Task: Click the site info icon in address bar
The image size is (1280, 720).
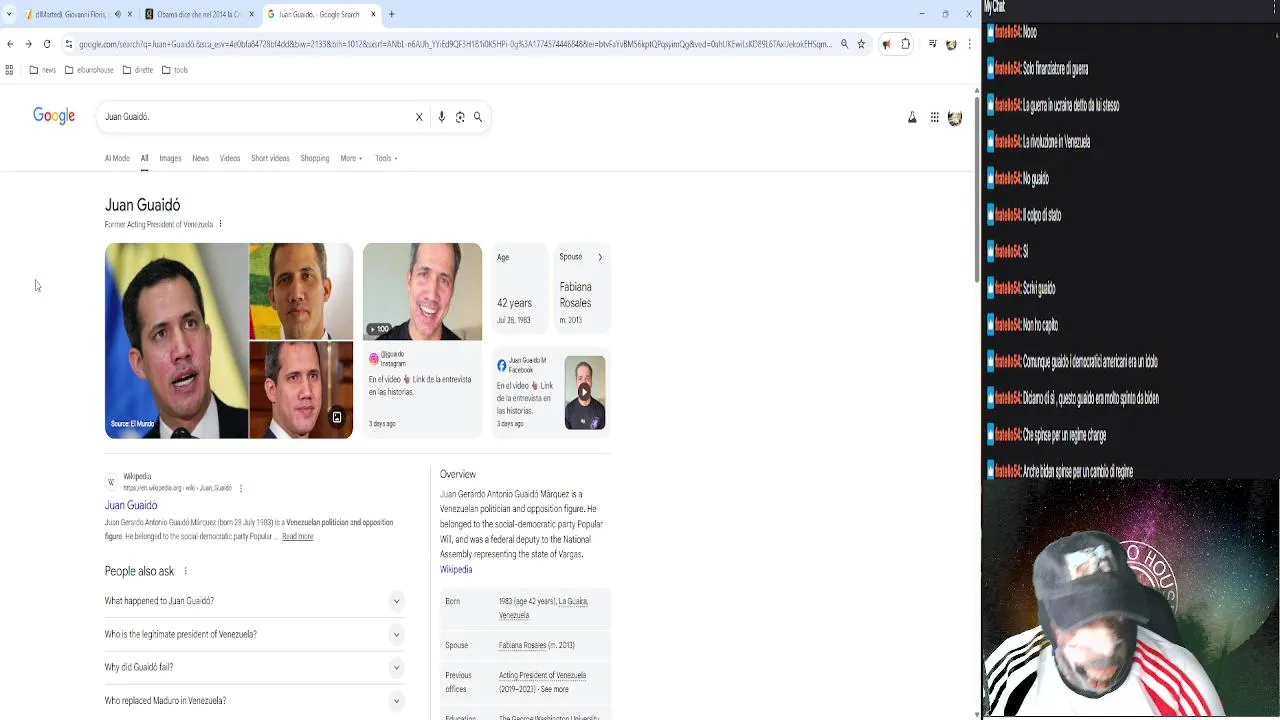Action: pyautogui.click(x=68, y=44)
